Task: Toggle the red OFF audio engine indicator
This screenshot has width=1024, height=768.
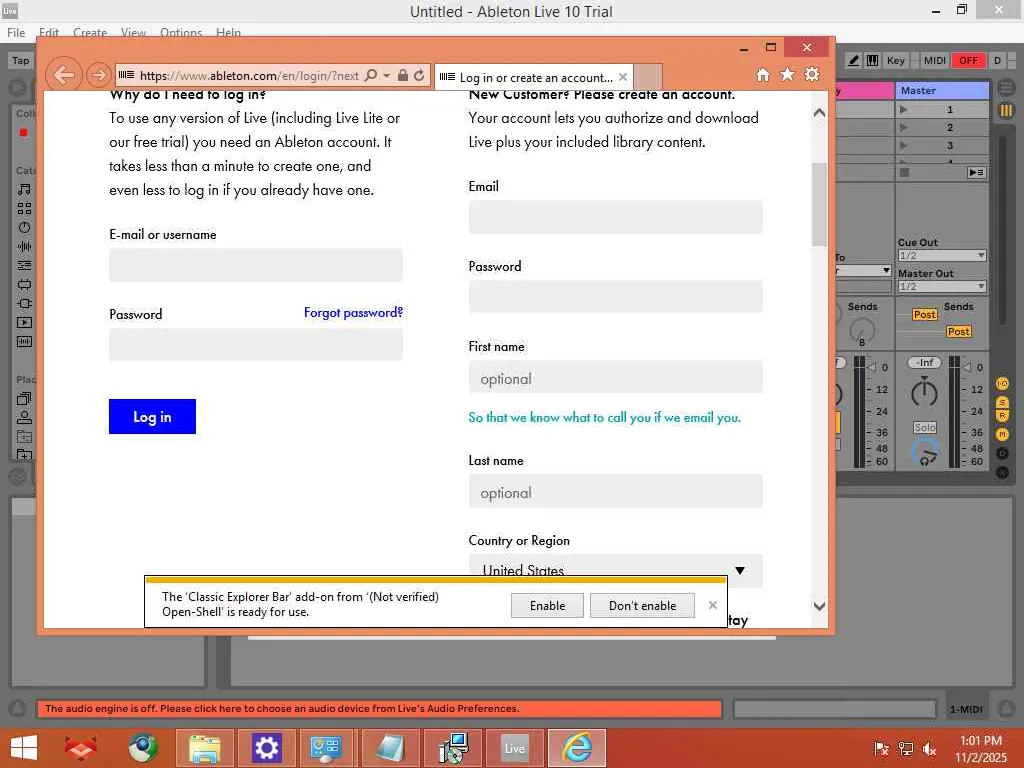Action: 968,60
